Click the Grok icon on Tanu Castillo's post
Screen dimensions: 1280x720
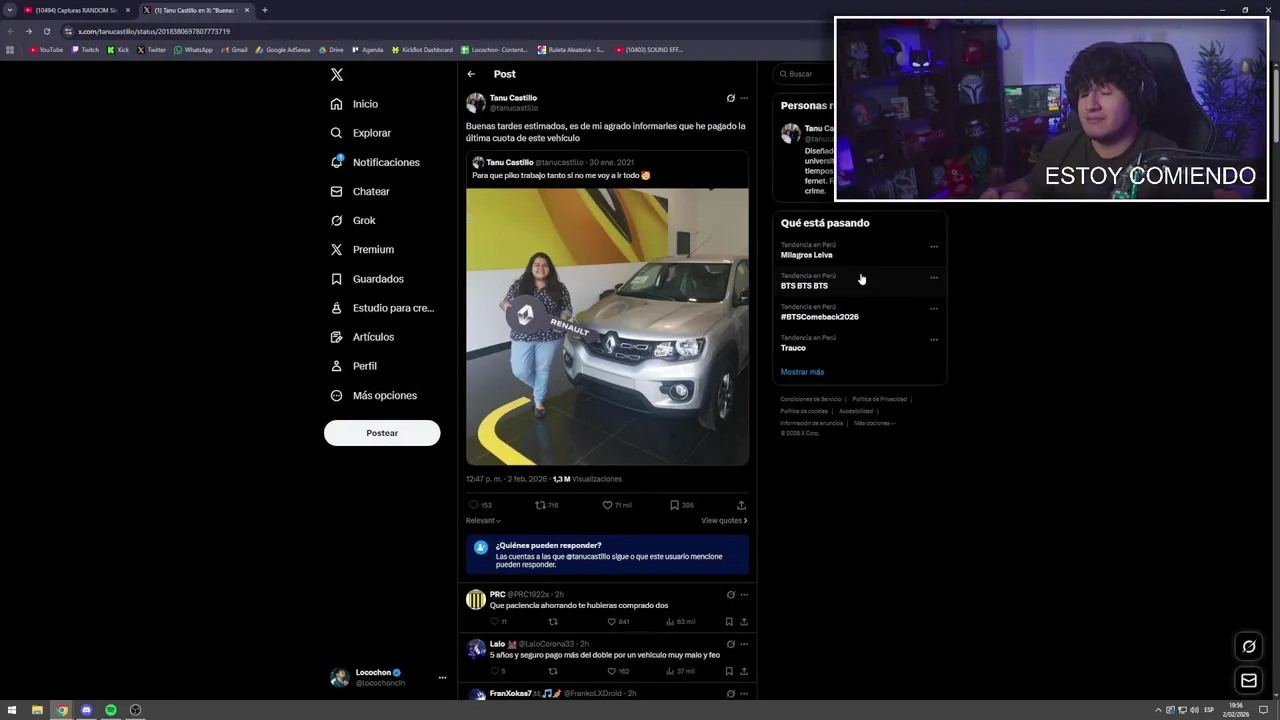730,98
